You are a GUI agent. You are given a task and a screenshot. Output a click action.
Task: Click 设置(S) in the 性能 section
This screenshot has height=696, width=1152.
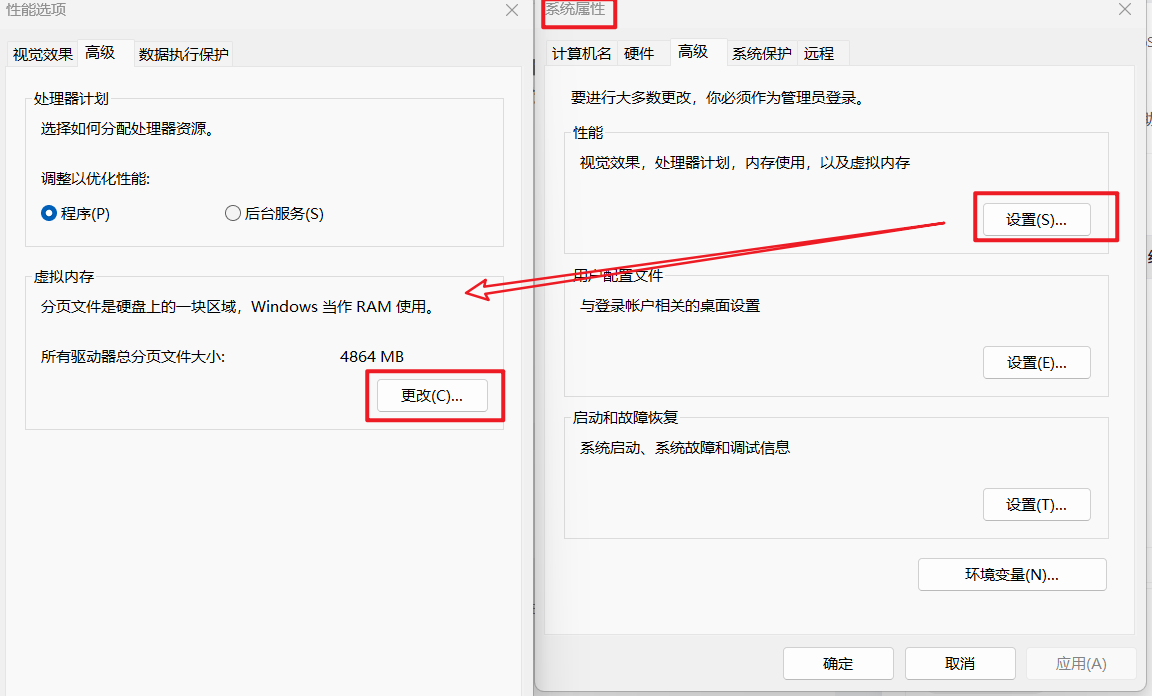1036,218
